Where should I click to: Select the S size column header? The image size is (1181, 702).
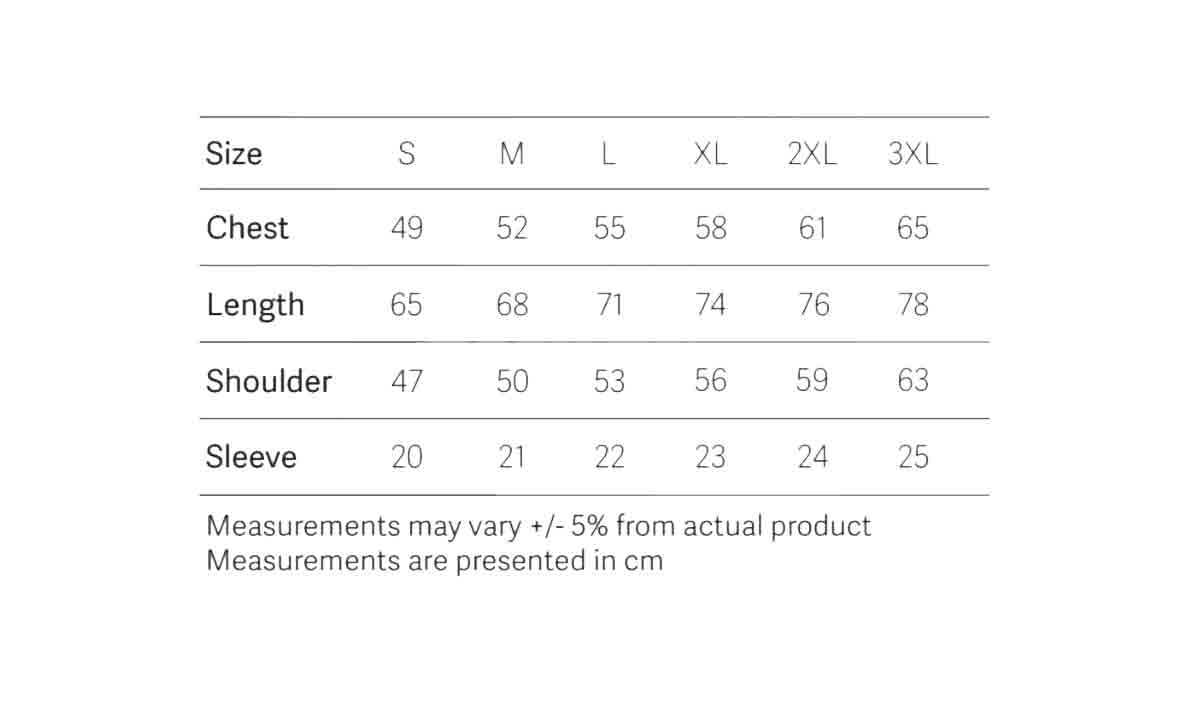pyautogui.click(x=406, y=154)
